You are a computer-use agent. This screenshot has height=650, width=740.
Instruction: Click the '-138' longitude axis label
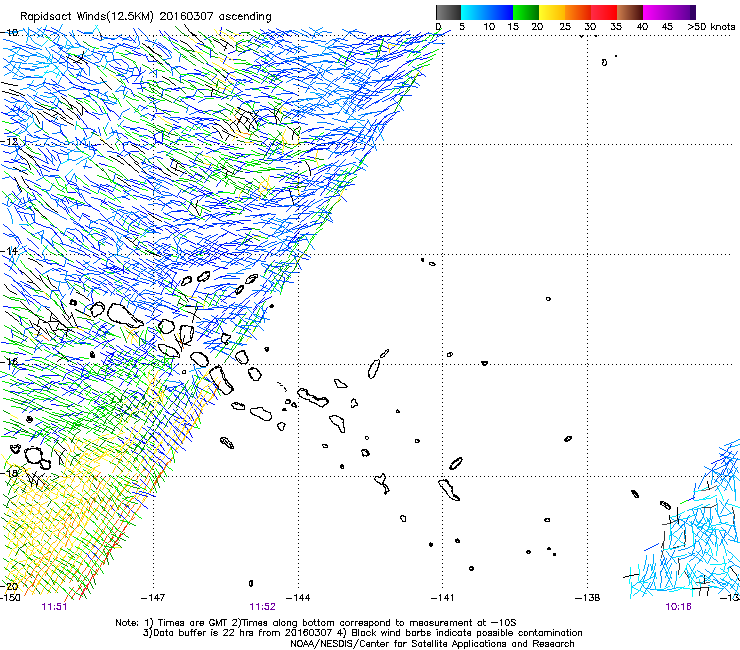click(588, 598)
